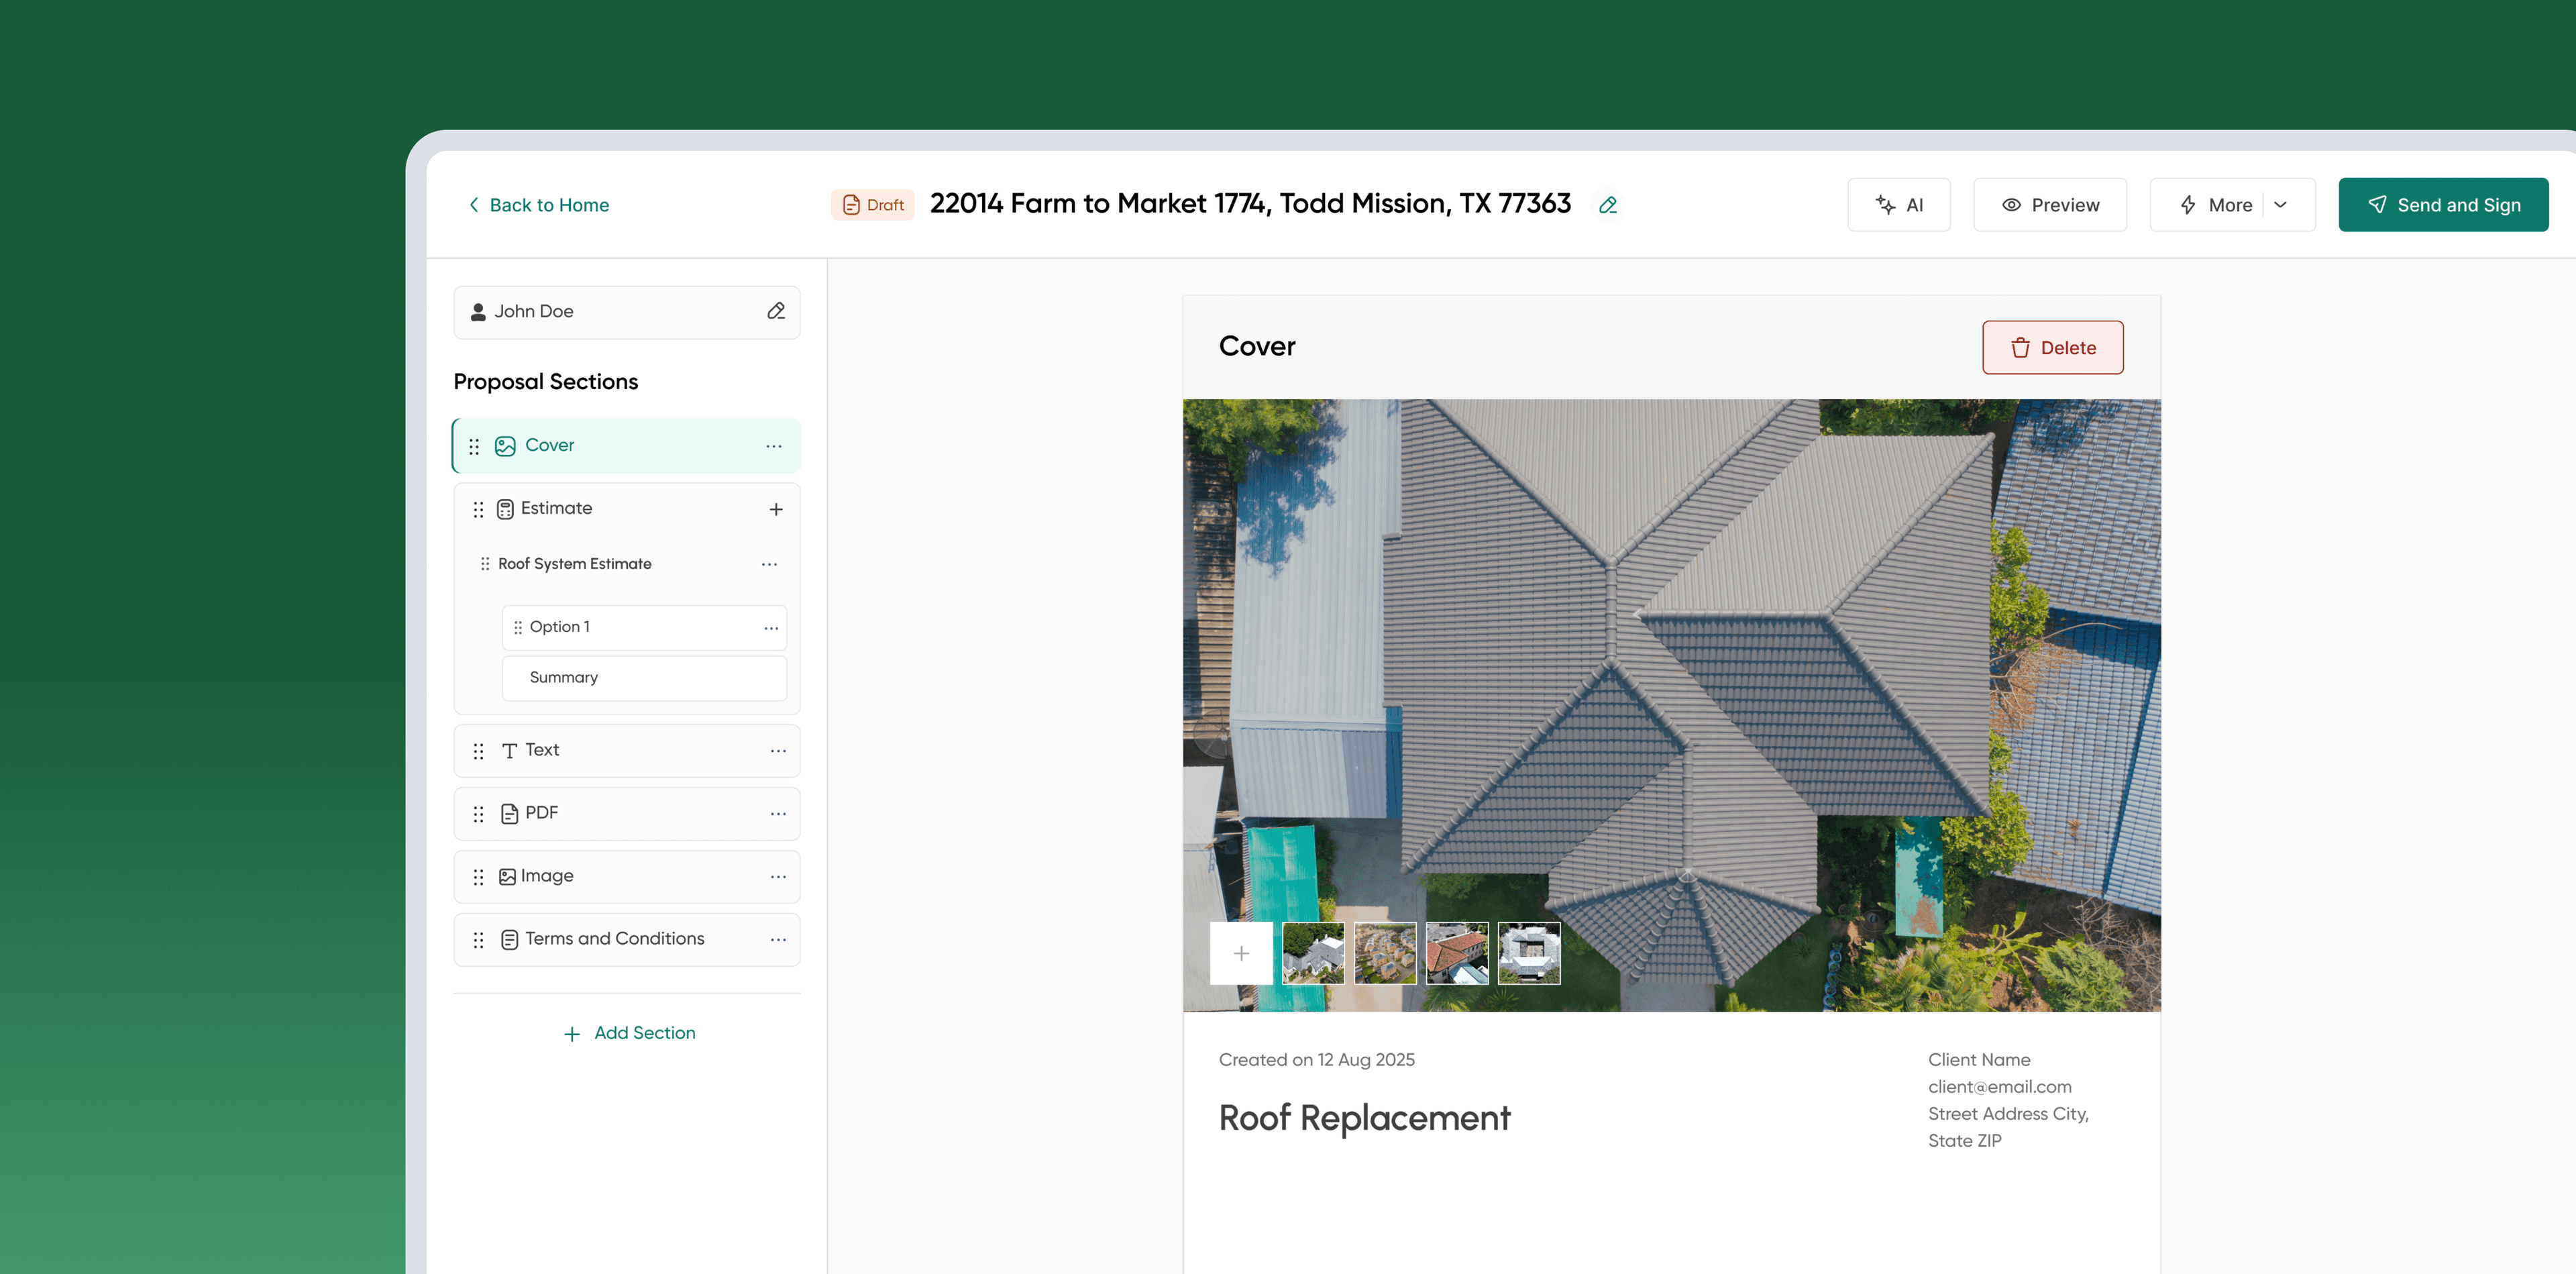2576x1274 pixels.
Task: Click the plus icon on Estimate row
Action: pyautogui.click(x=776, y=509)
